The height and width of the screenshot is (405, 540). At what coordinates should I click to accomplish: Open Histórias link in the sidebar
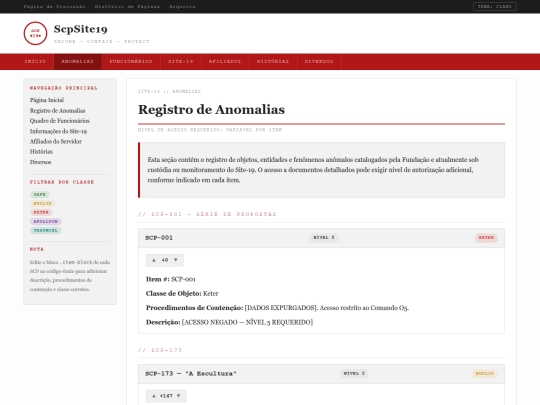pyautogui.click(x=41, y=152)
